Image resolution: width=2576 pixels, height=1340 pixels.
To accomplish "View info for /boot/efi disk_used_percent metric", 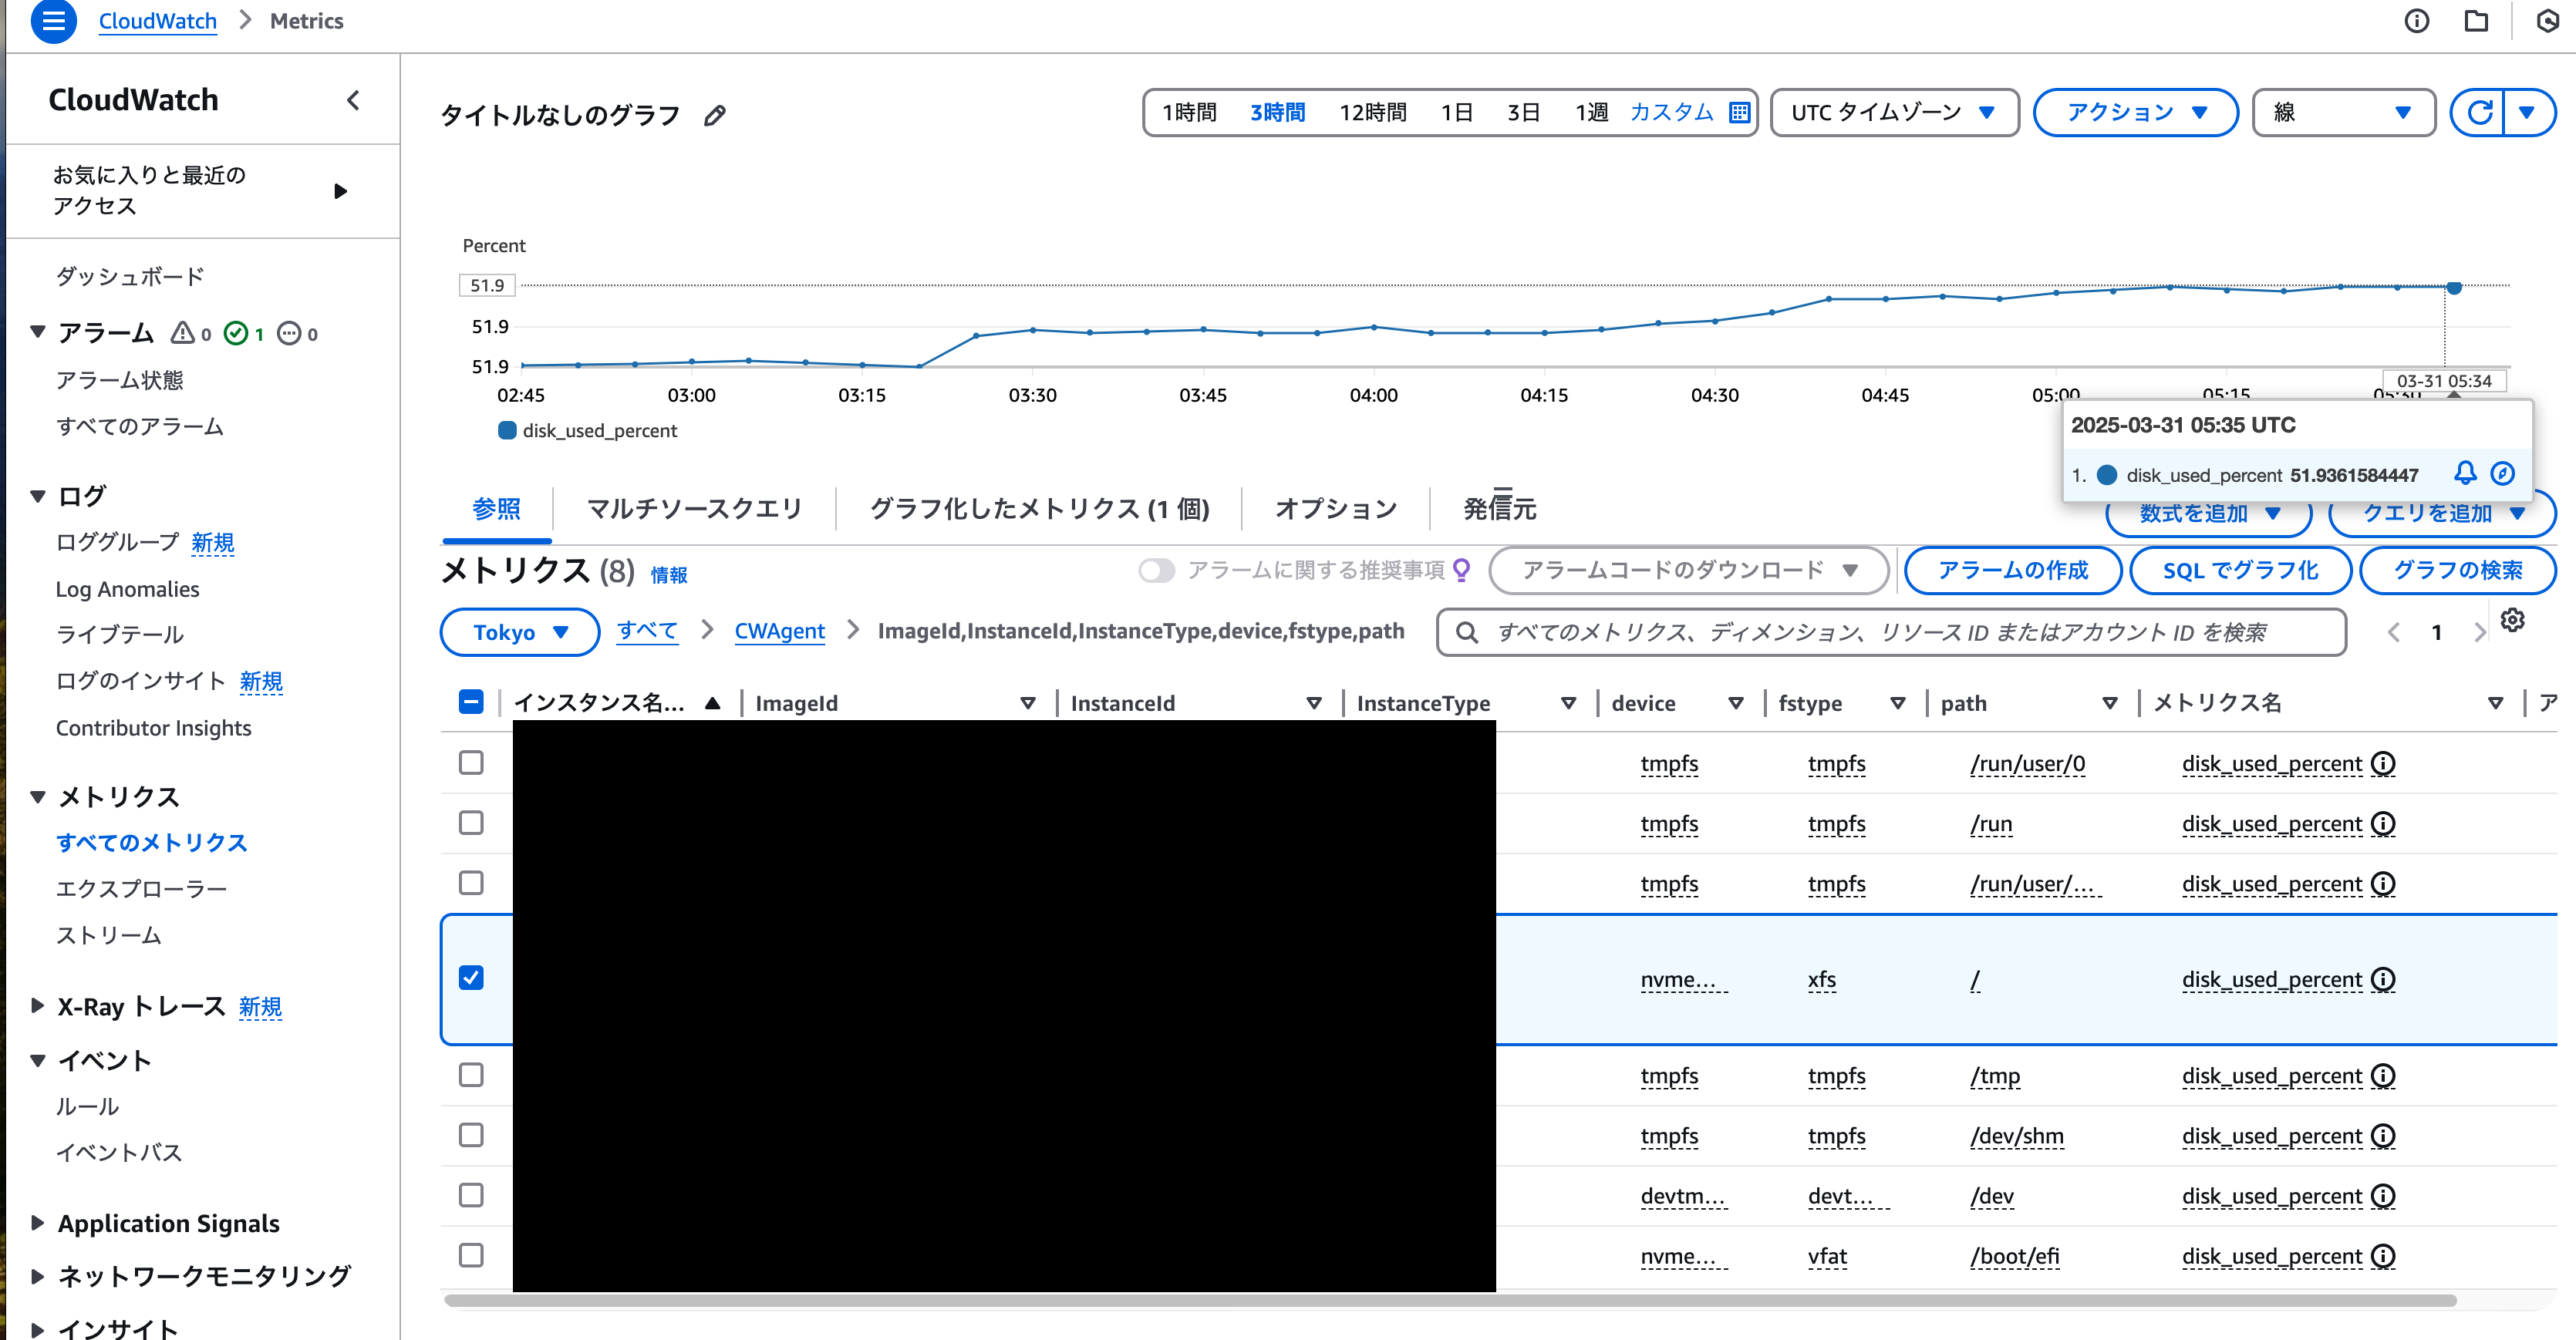I will tap(2384, 1256).
